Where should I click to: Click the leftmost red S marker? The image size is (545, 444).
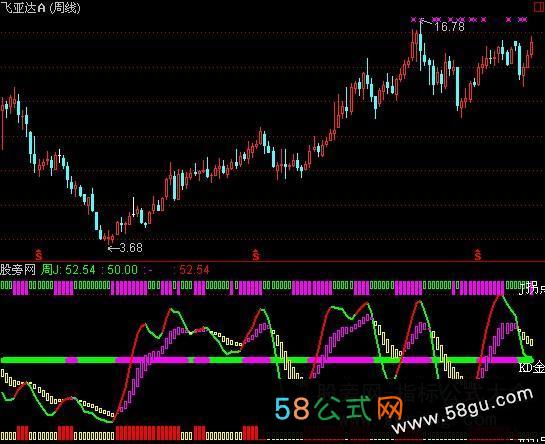coord(39,255)
